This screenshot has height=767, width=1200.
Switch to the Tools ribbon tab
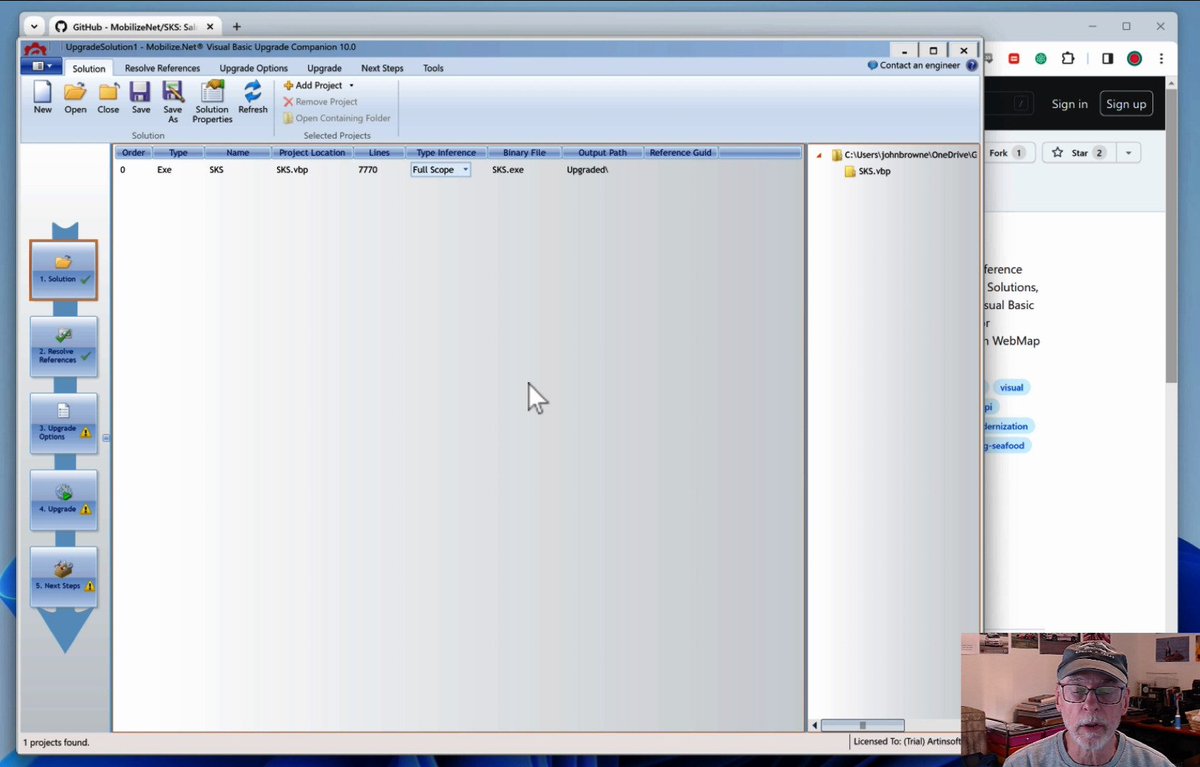[433, 68]
